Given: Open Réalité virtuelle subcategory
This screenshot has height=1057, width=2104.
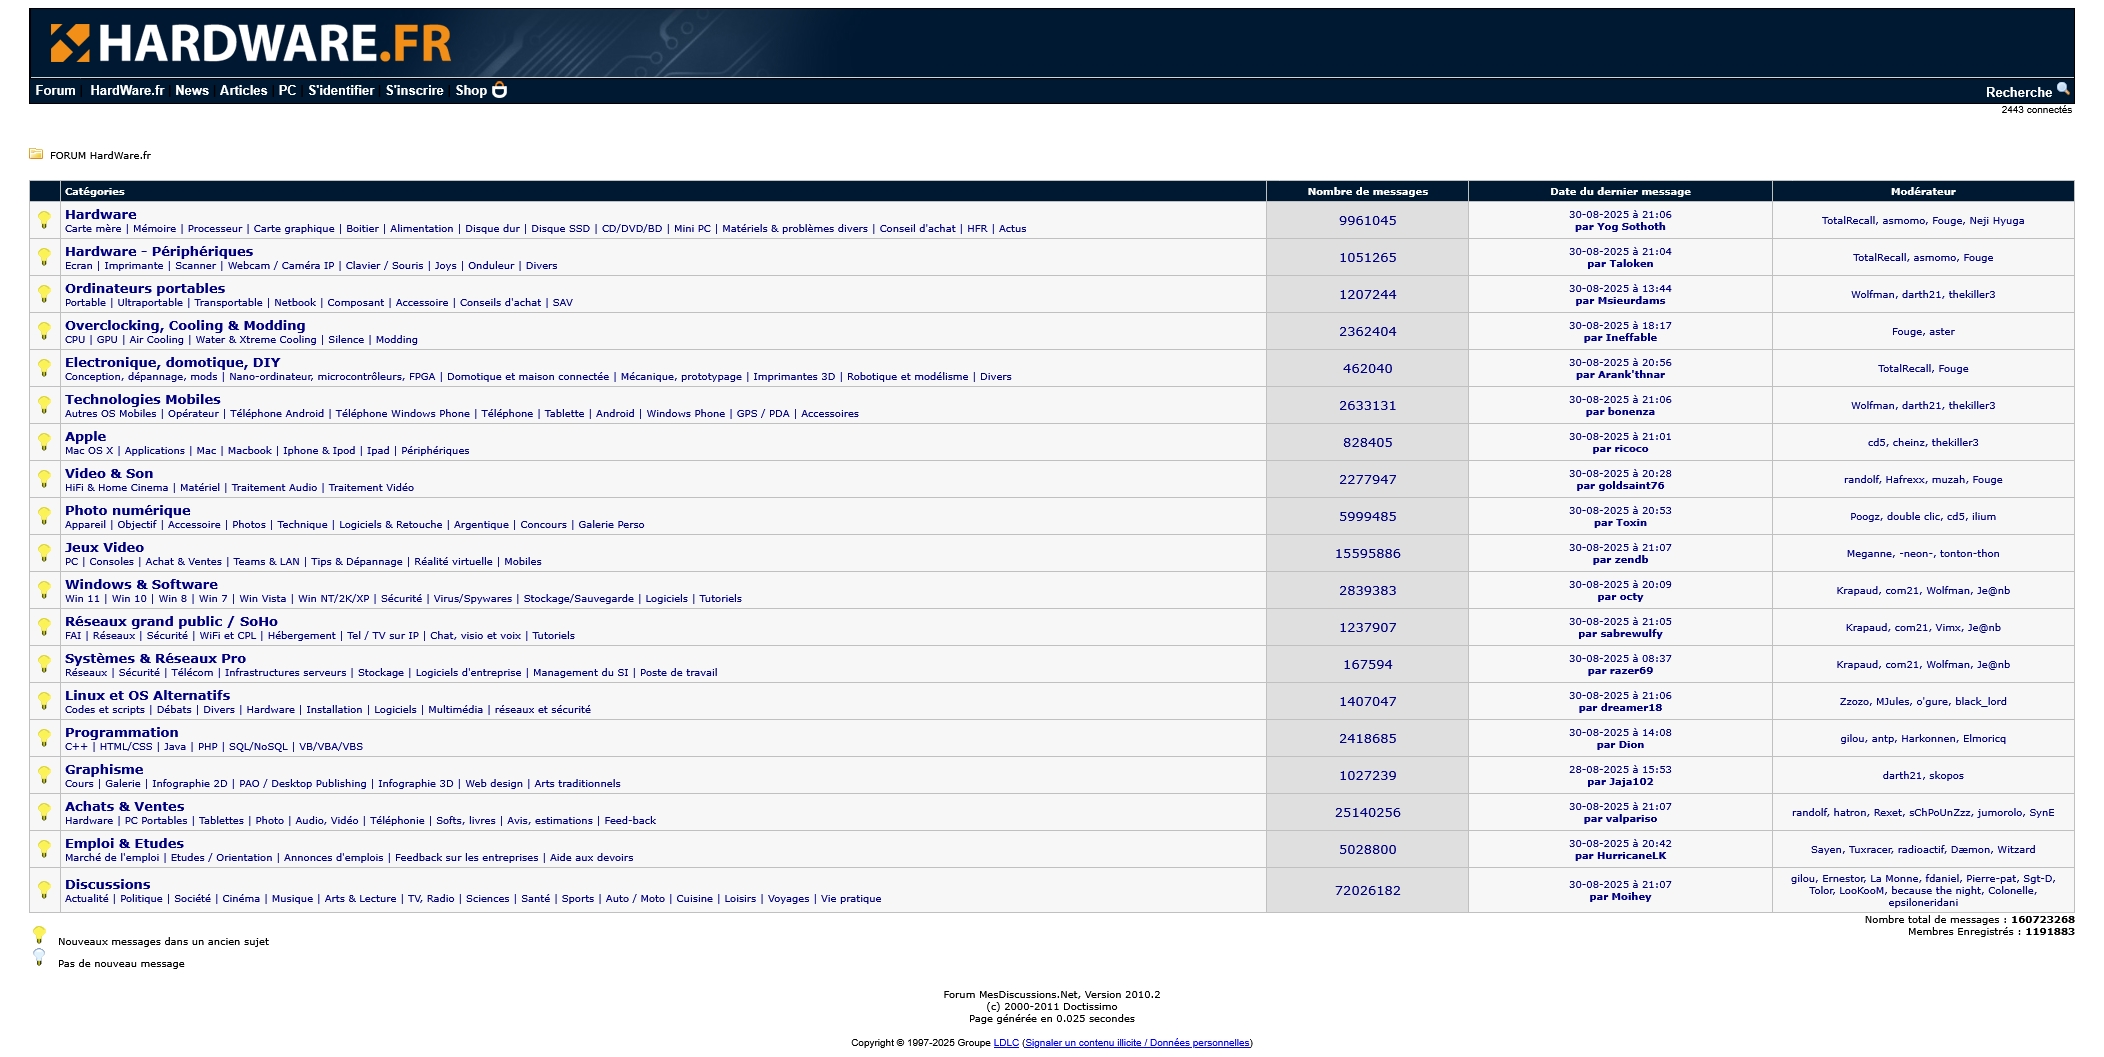Looking at the screenshot, I should click(x=453, y=562).
